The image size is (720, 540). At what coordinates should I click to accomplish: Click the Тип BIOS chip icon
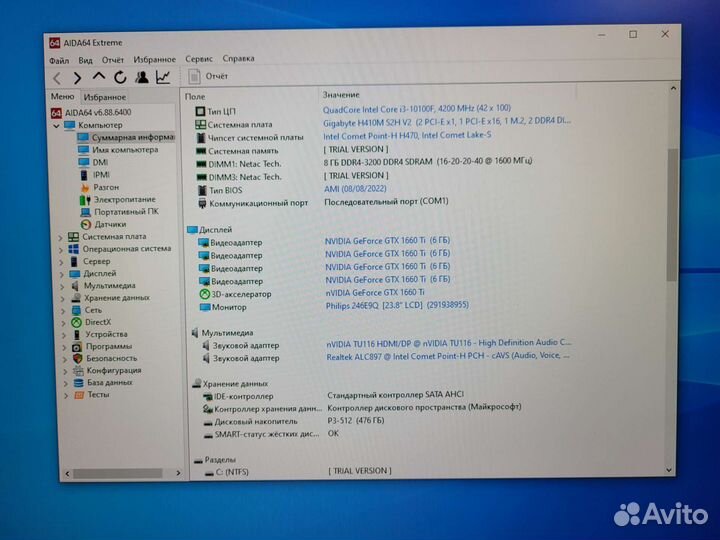[202, 190]
